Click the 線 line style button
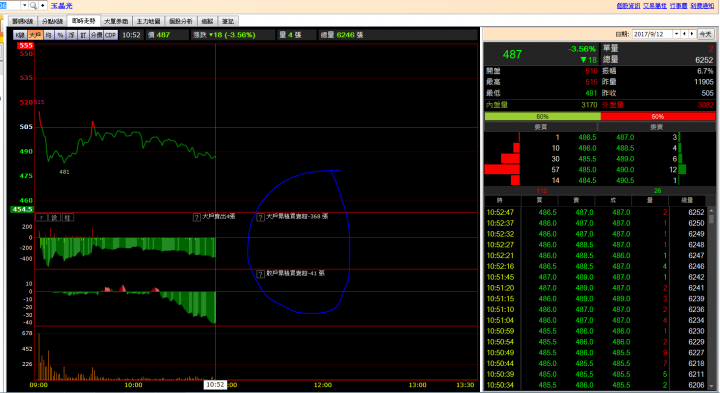 click(54, 218)
